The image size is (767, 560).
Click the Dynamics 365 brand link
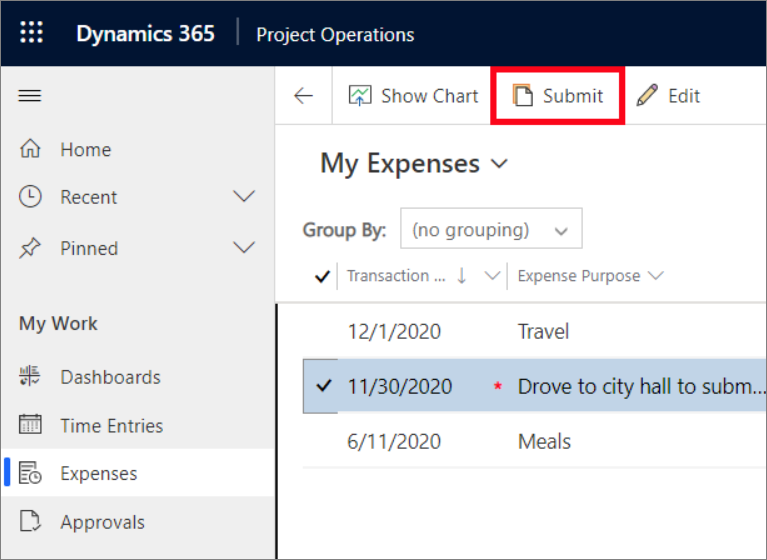tap(145, 34)
